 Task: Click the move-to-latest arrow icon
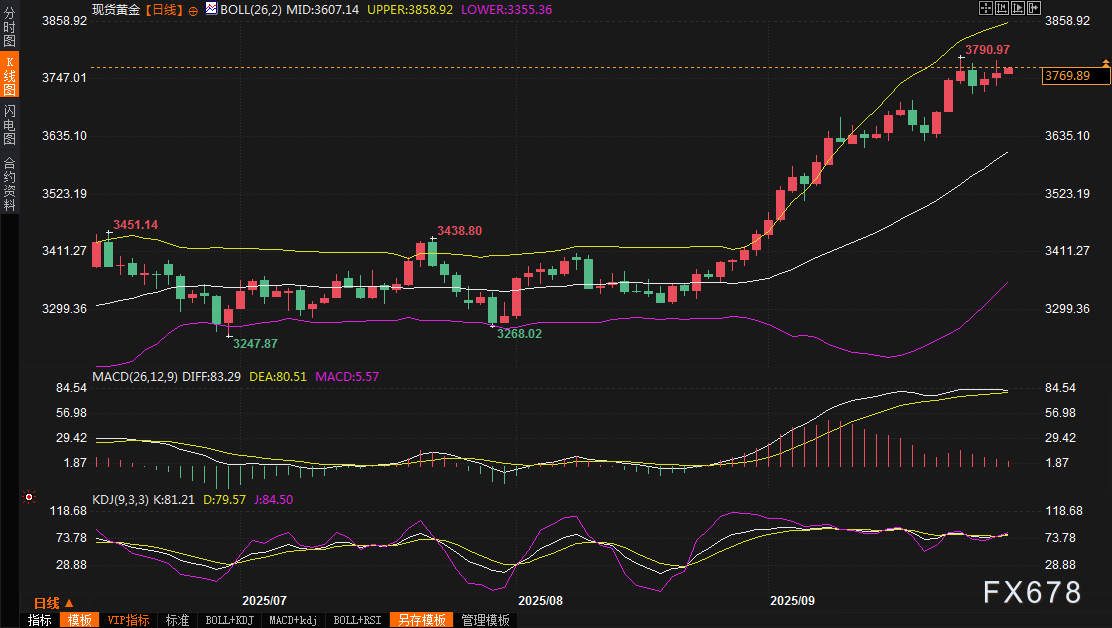click(x=1032, y=8)
